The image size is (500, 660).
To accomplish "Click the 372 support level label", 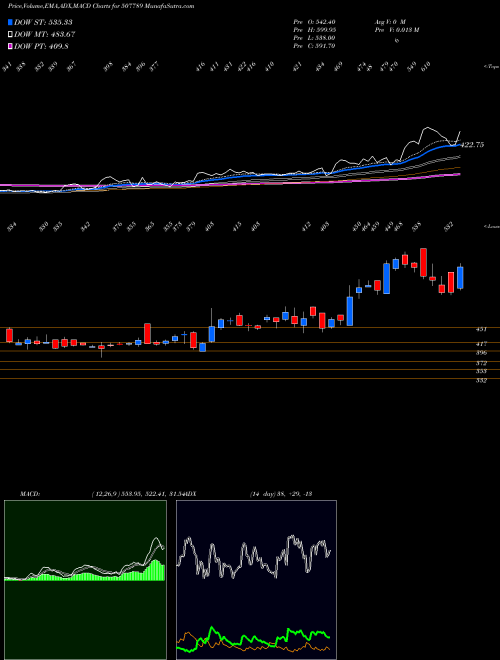I will pyautogui.click(x=481, y=363).
